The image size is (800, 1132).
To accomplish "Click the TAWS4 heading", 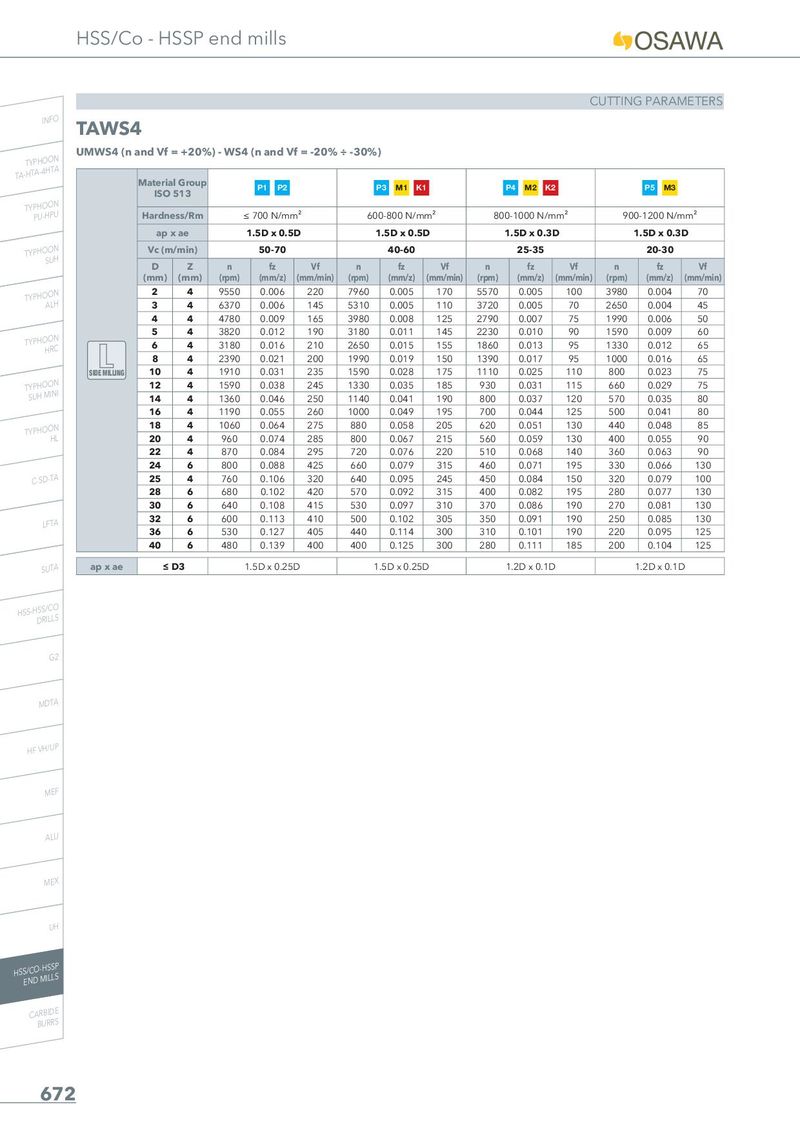I will pos(109,129).
